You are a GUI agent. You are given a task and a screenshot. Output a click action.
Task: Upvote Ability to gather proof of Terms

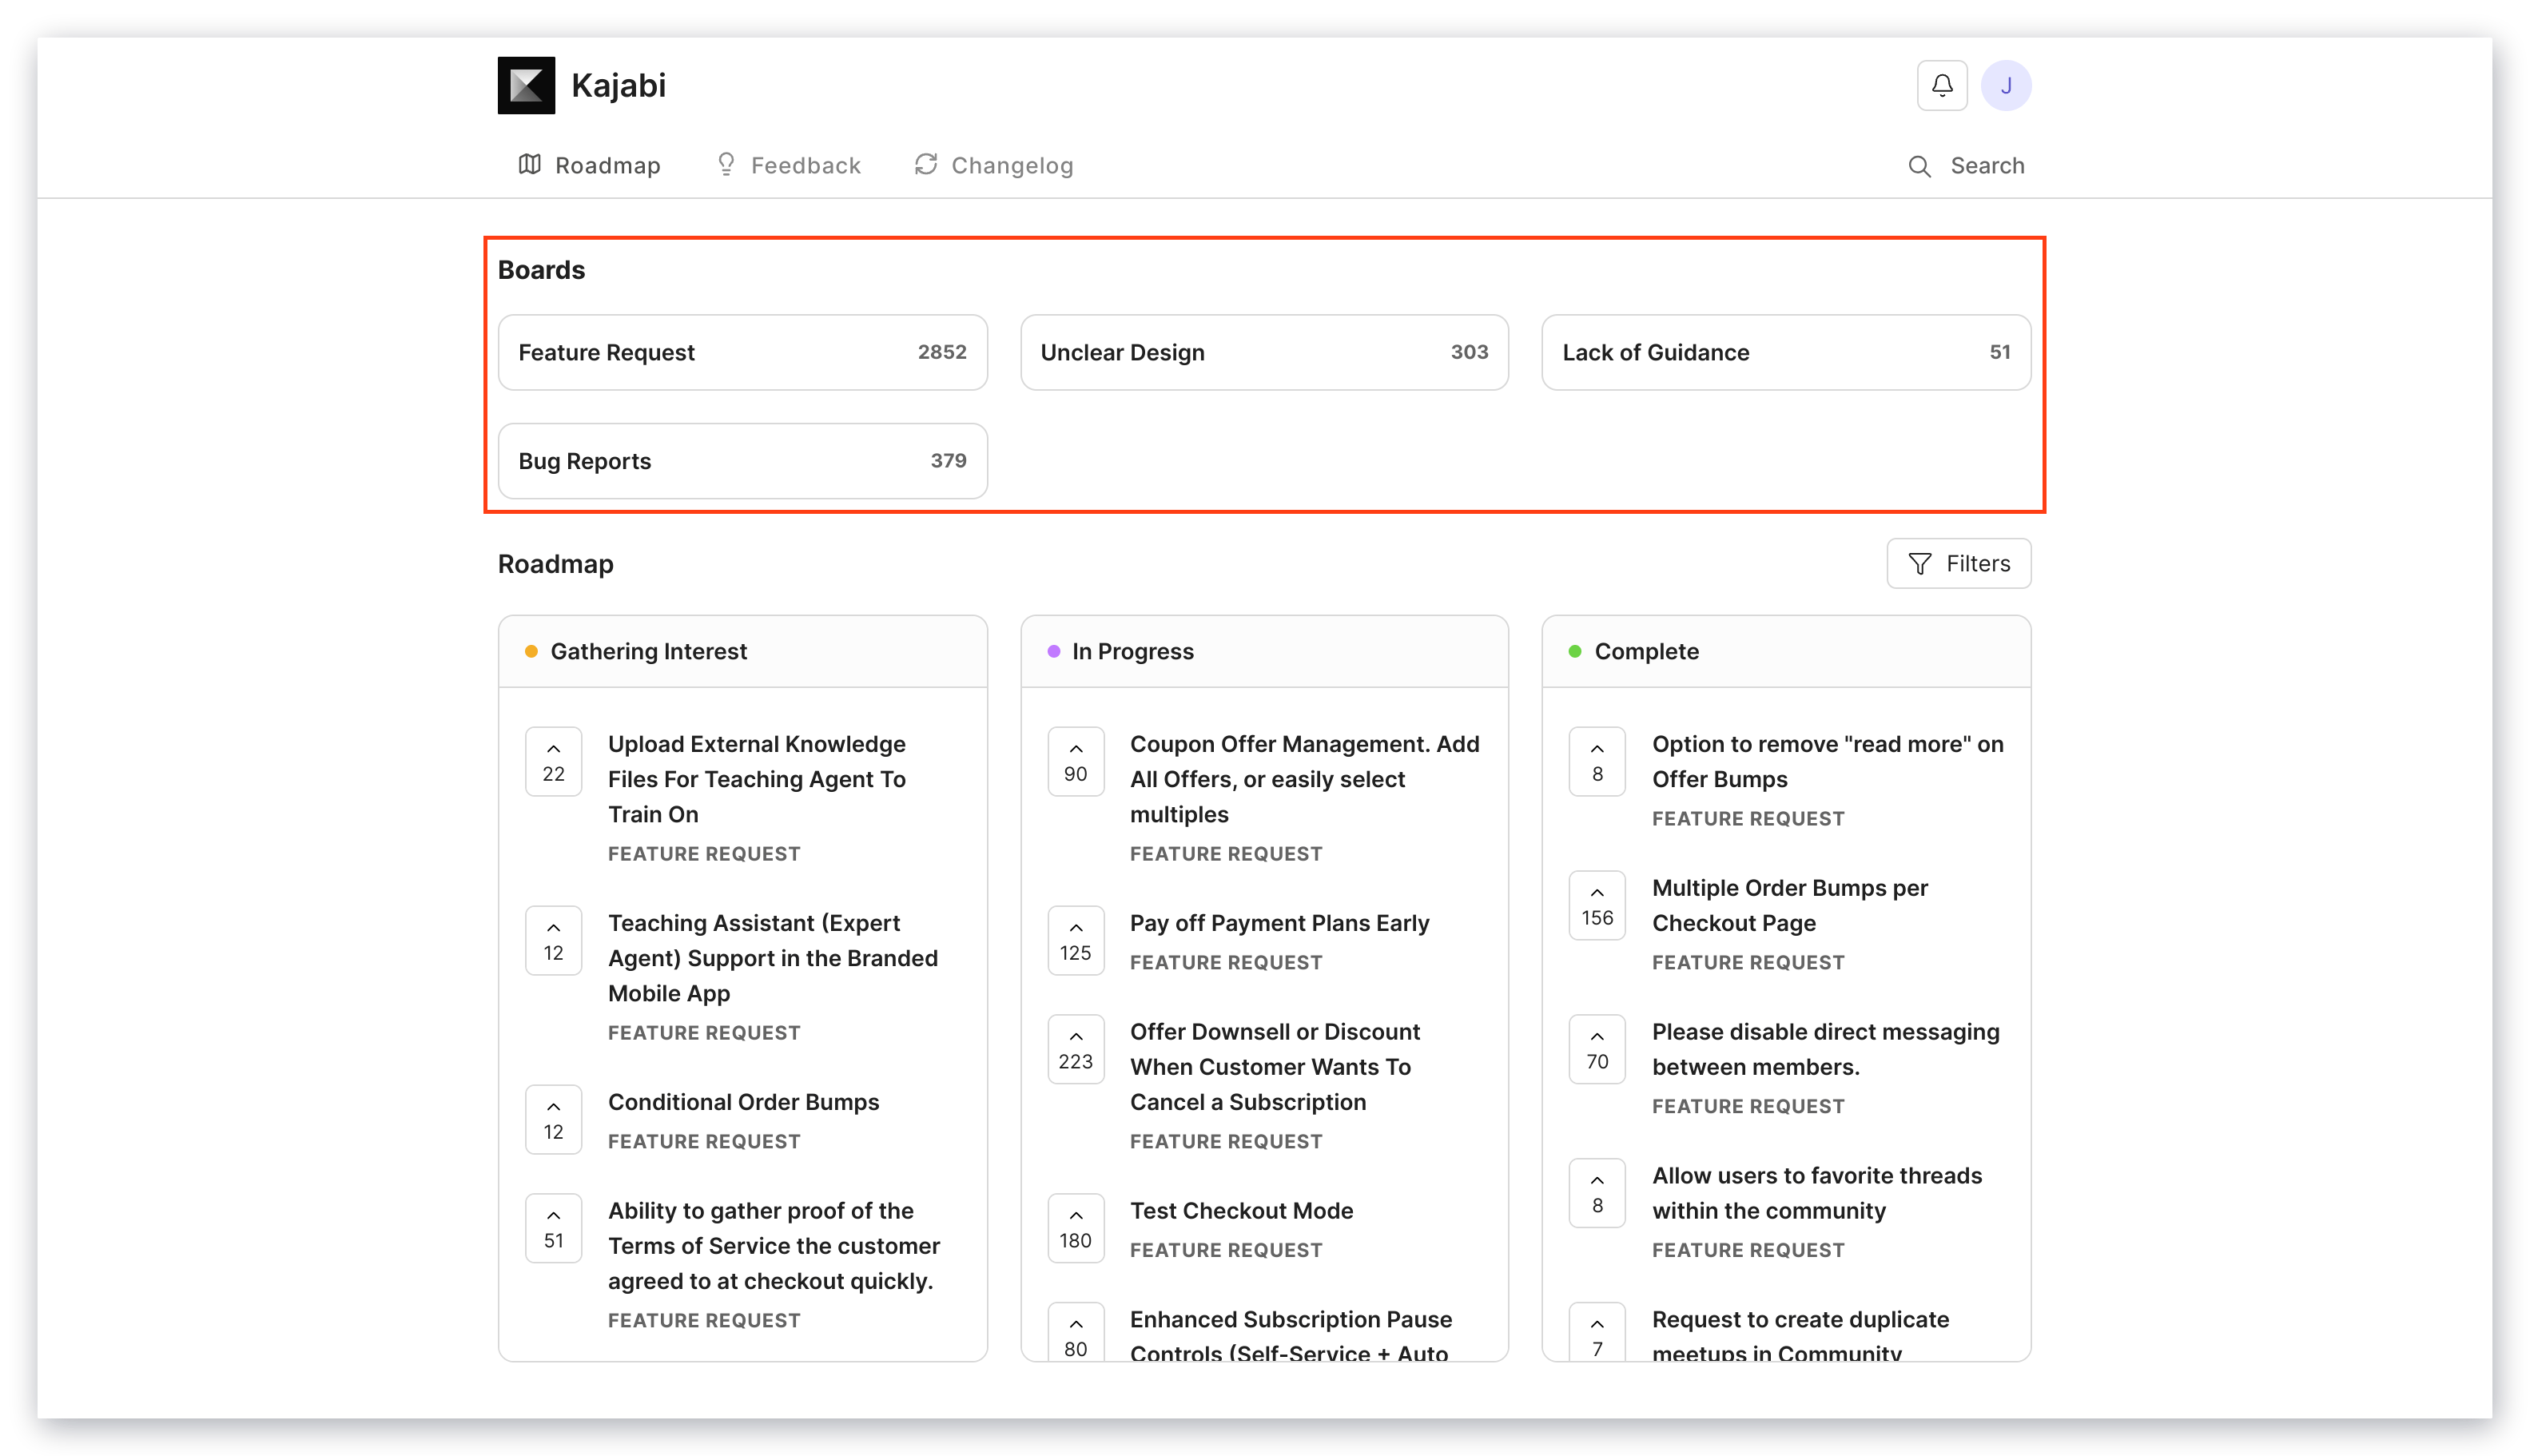coord(553,1228)
